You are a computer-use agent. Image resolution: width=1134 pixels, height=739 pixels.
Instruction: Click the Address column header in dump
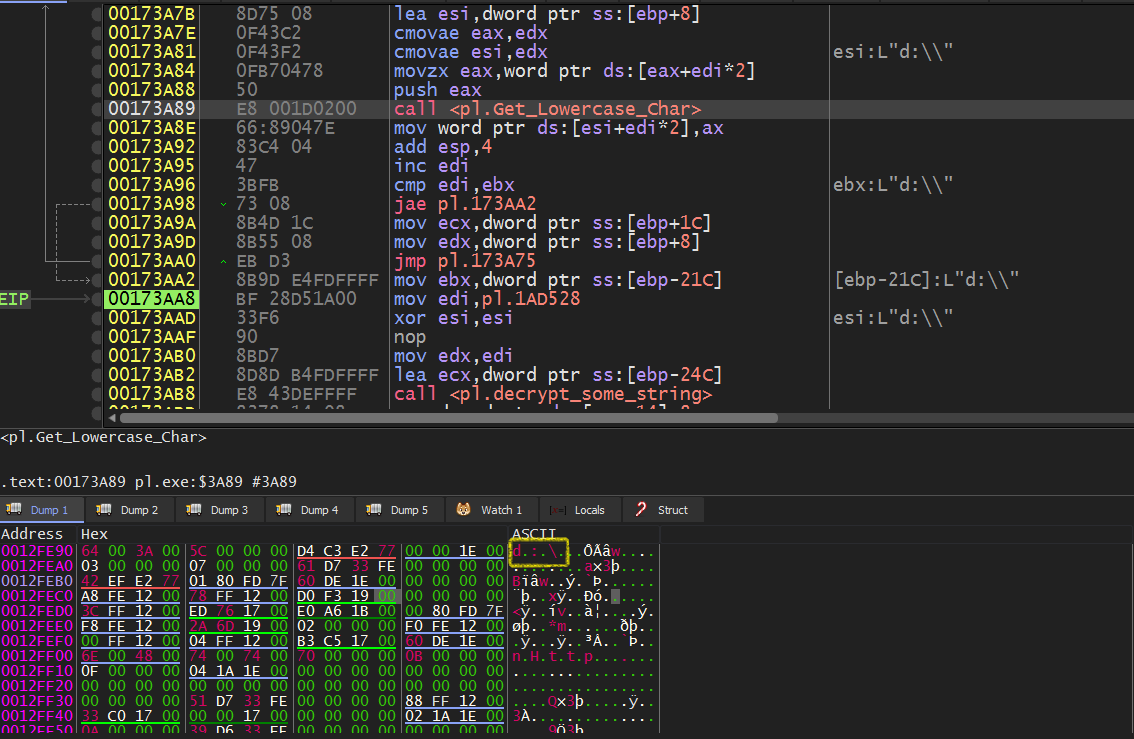click(x=32, y=534)
